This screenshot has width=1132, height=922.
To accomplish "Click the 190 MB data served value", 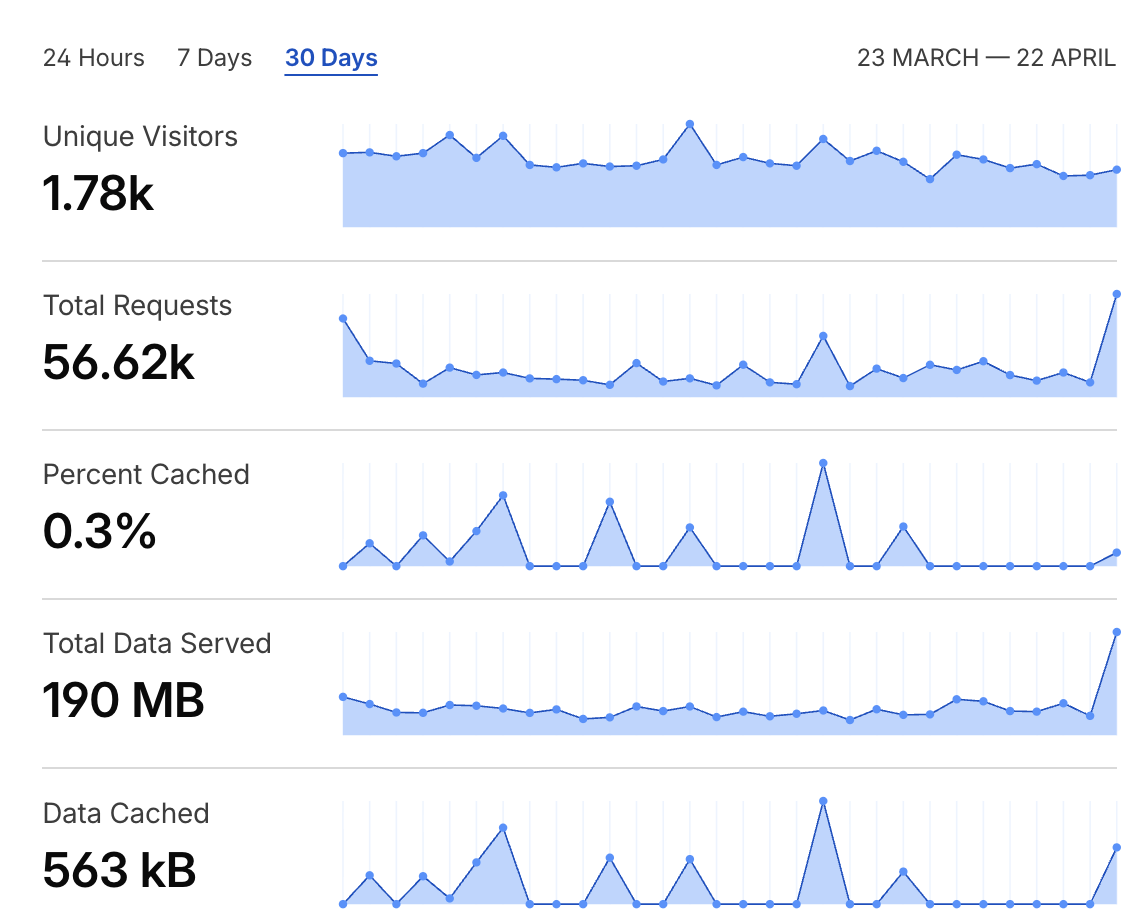I will (x=124, y=700).
